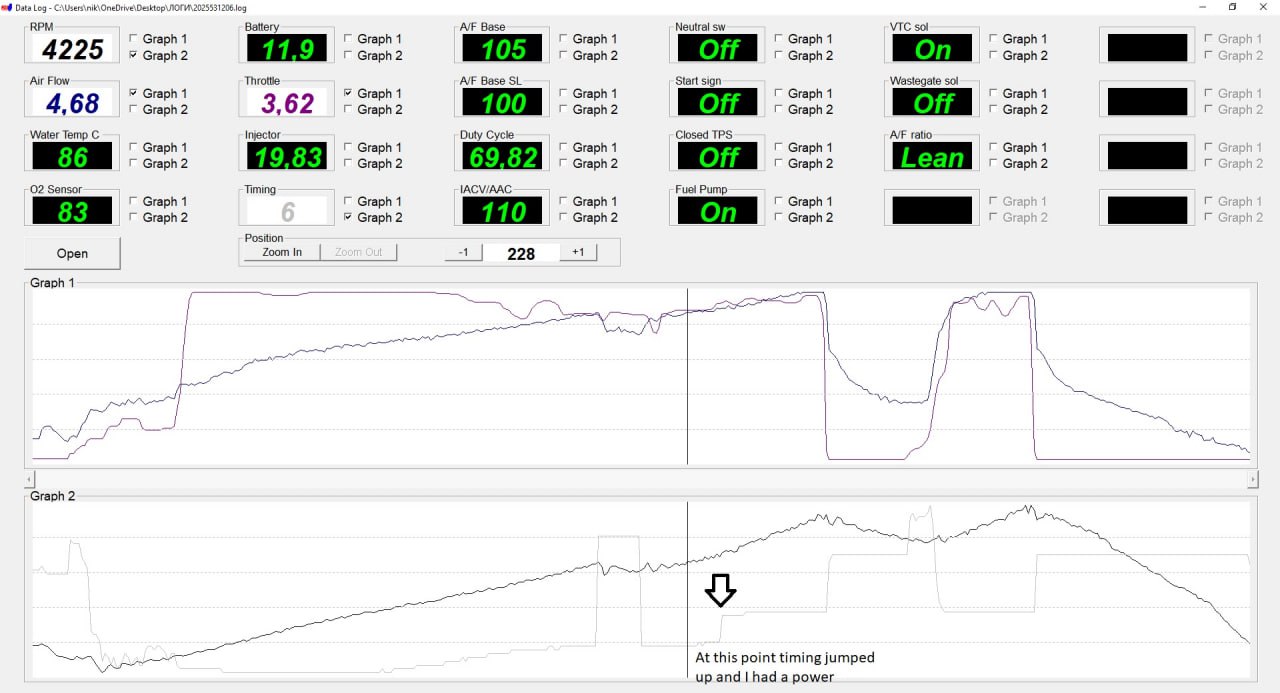Click the horizontal scrollbar track under Graph 1
The width and height of the screenshot is (1280, 693).
(x=640, y=480)
